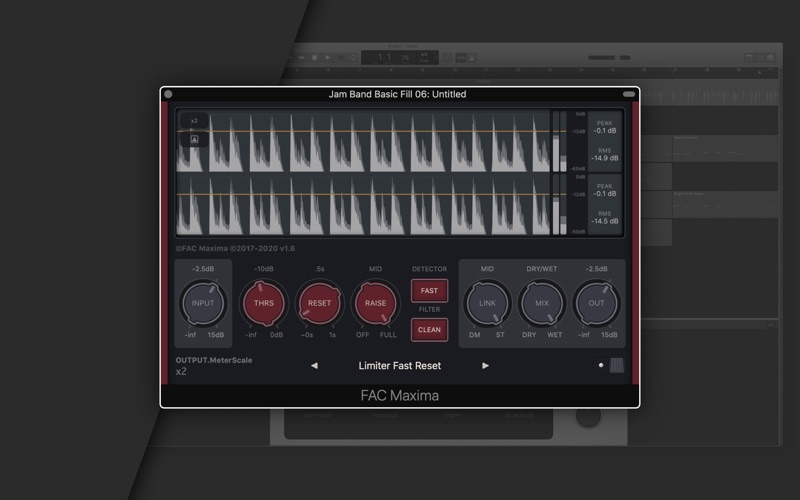Click the round button at title bar left
800x500 pixels.
(168, 94)
